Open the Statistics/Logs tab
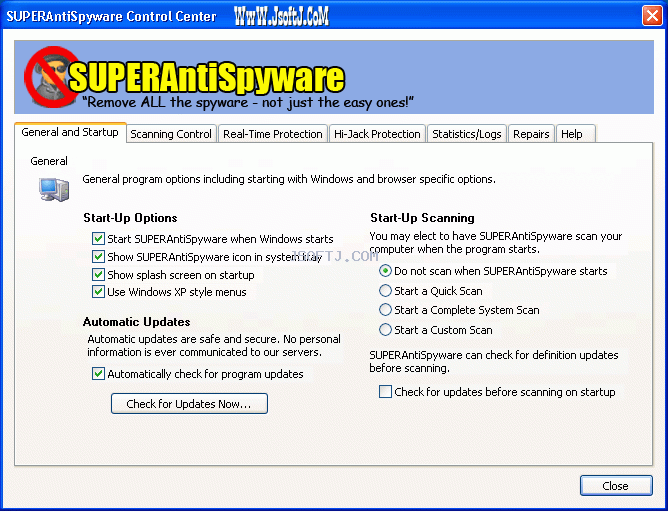Viewport: 668px width, 512px height. coord(466,134)
